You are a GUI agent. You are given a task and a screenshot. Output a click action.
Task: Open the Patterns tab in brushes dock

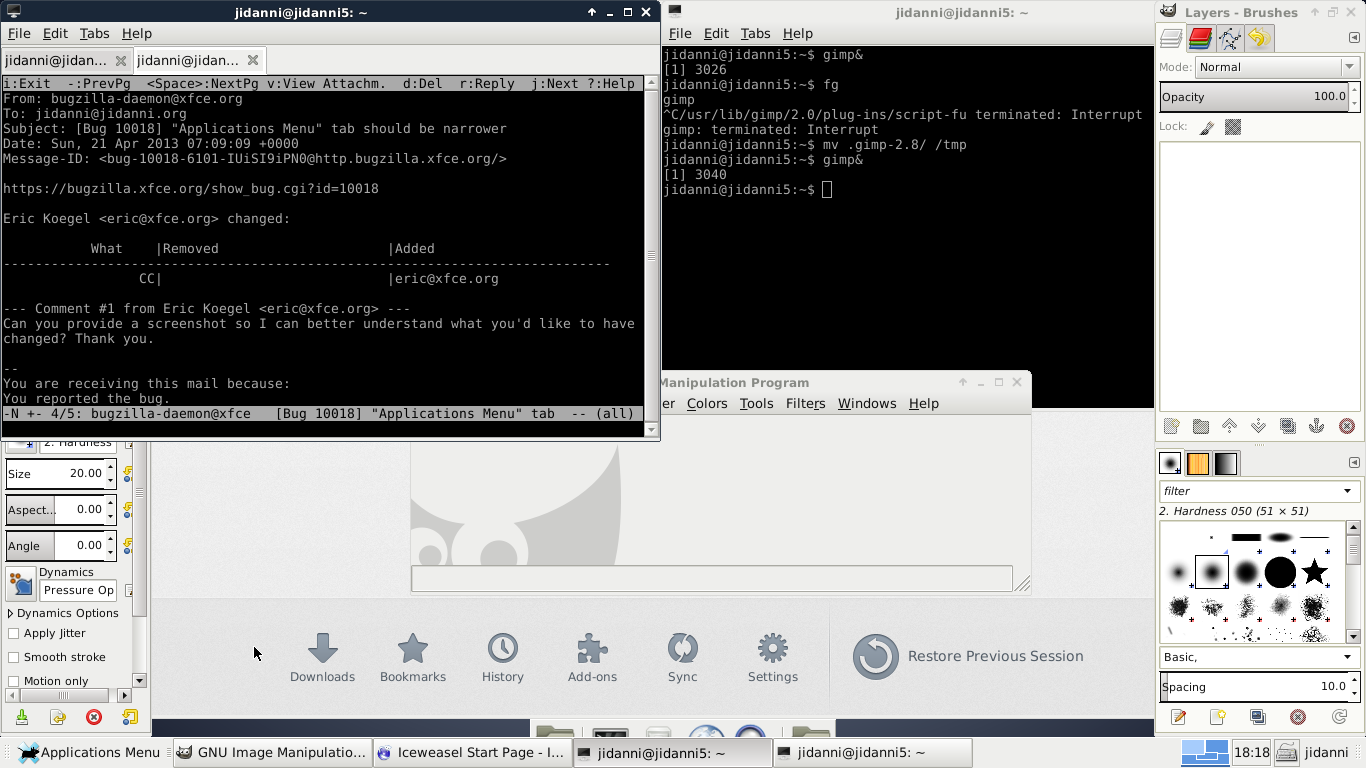click(1198, 463)
